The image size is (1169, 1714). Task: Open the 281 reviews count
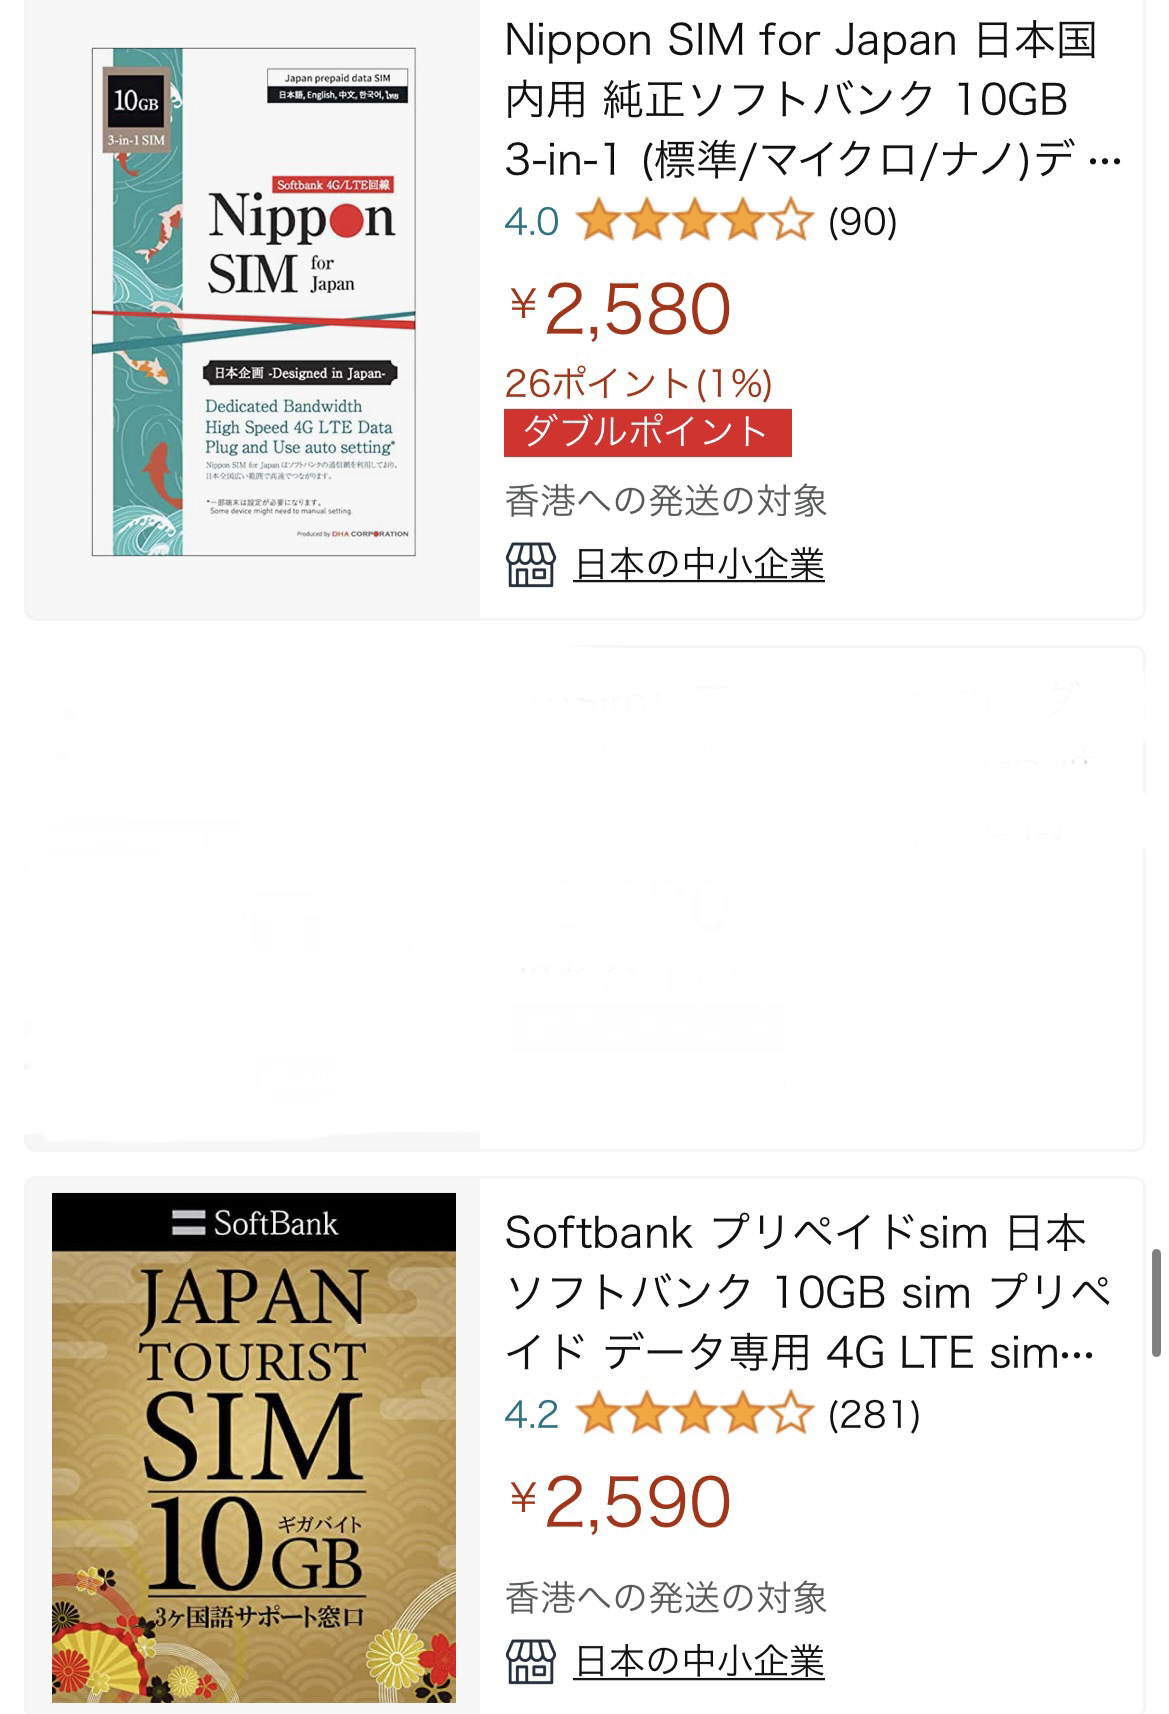[874, 1415]
